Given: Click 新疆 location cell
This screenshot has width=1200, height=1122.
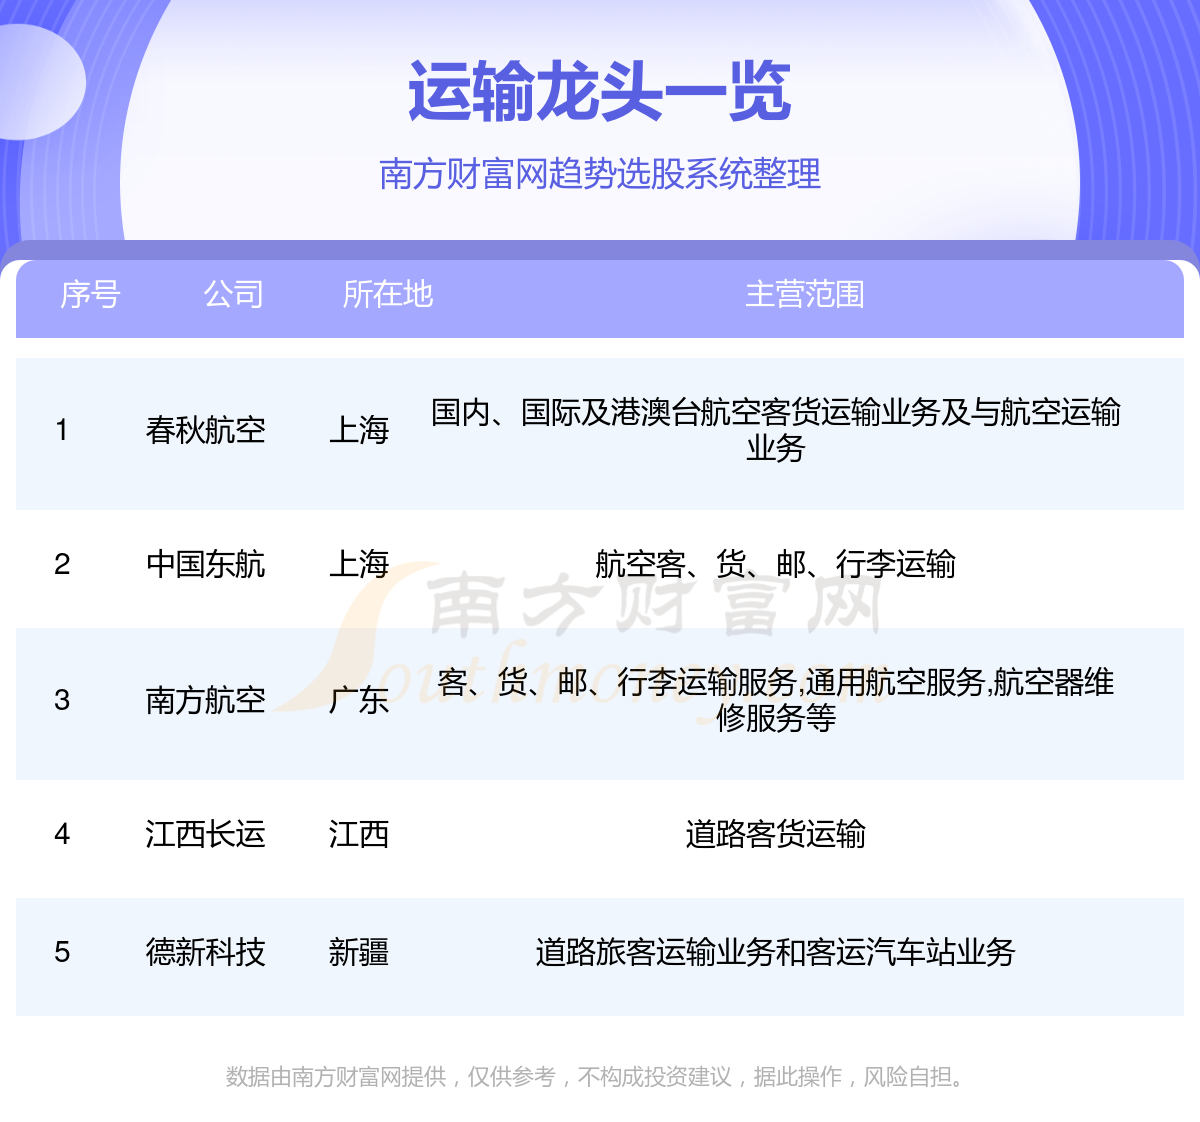Looking at the screenshot, I should pyautogui.click(x=359, y=952).
